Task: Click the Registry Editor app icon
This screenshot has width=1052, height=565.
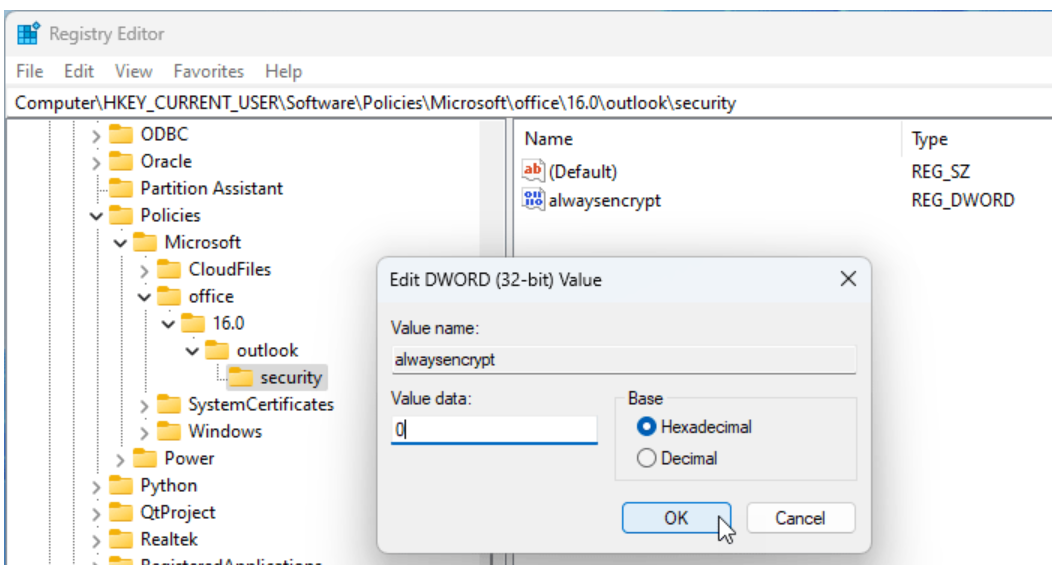Action: click(x=28, y=34)
